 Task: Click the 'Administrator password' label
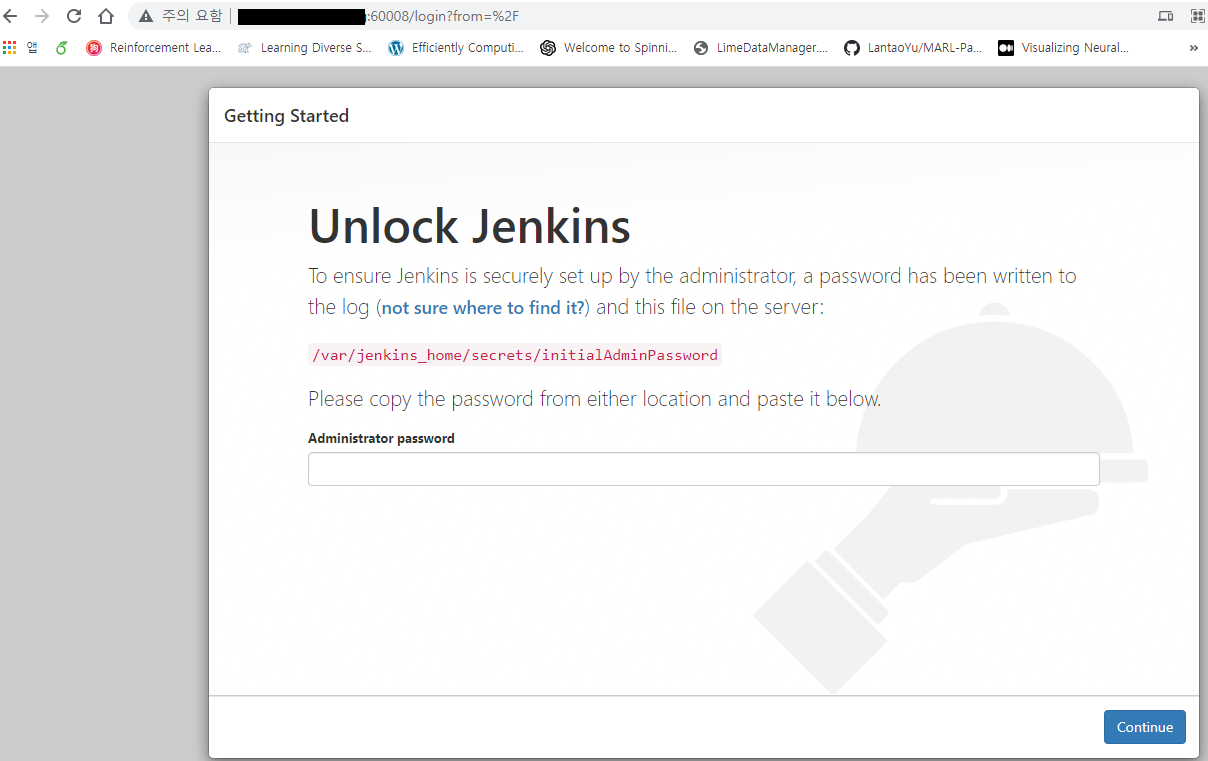(x=381, y=438)
